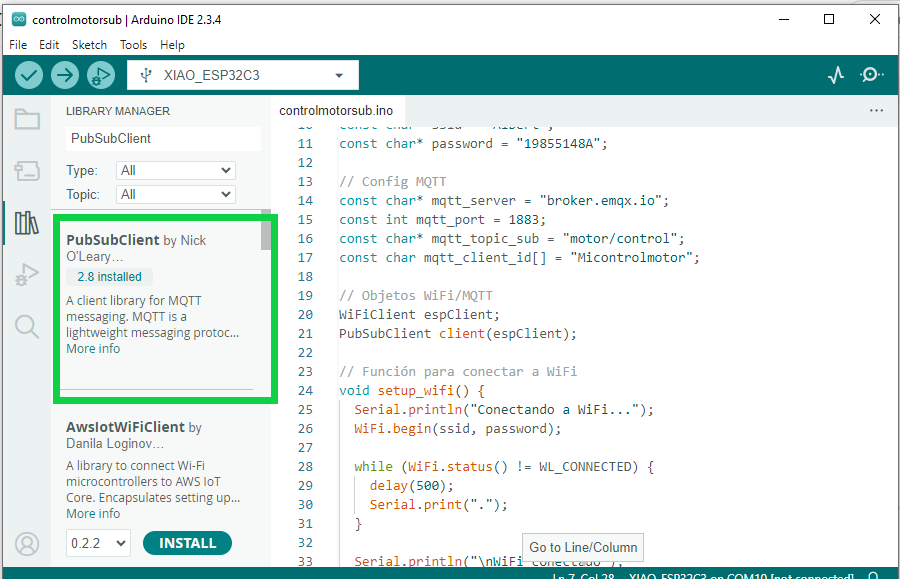Click the "broker.emqx.io" string in code
The height and width of the screenshot is (579, 900).
point(600,200)
